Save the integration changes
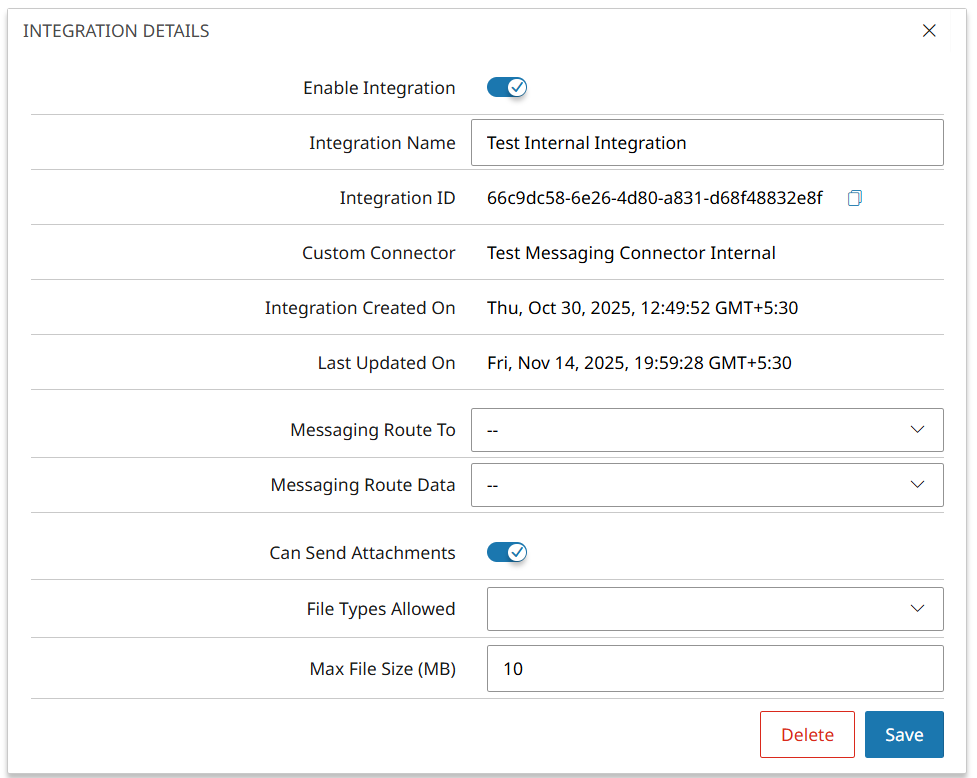 pos(904,734)
